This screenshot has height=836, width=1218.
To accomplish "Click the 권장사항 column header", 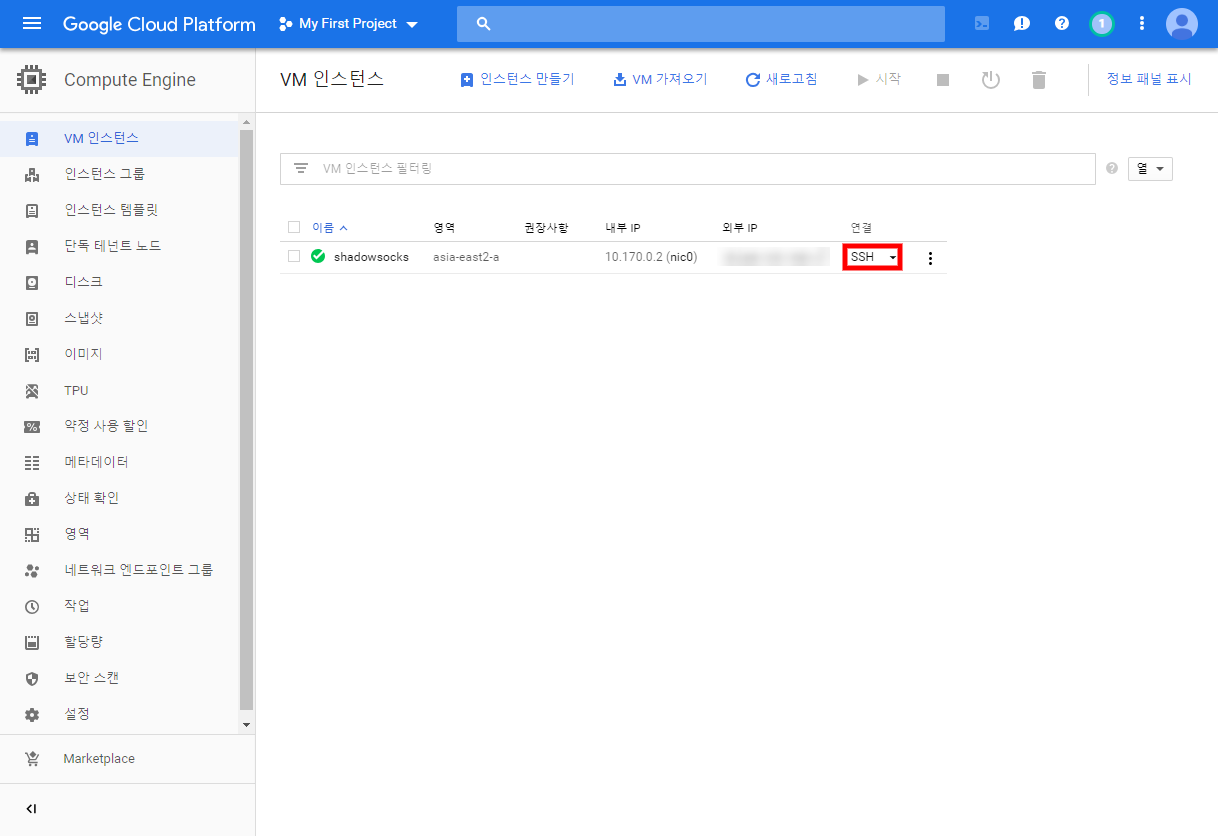I will (x=546, y=228).
